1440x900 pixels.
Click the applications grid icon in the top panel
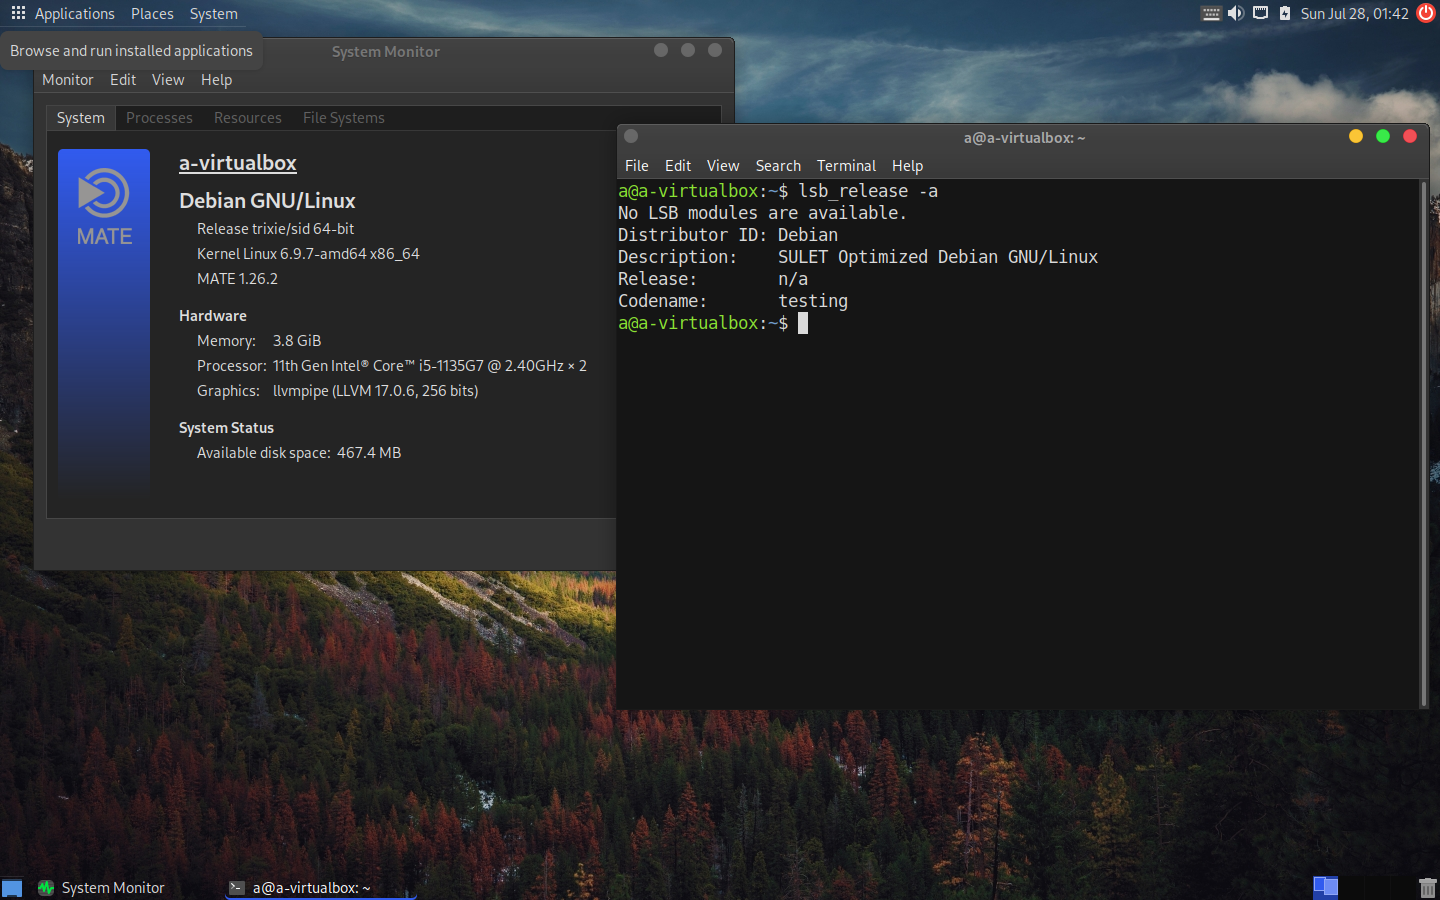(x=18, y=14)
